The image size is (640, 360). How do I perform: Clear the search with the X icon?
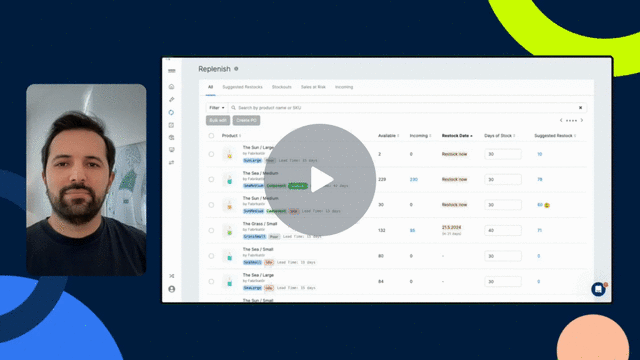(580, 108)
